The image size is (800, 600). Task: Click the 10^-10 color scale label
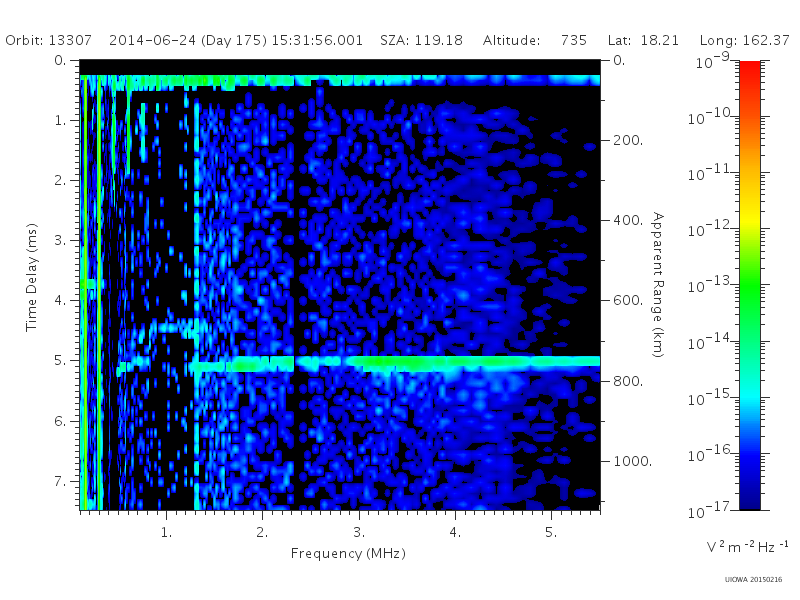711,117
